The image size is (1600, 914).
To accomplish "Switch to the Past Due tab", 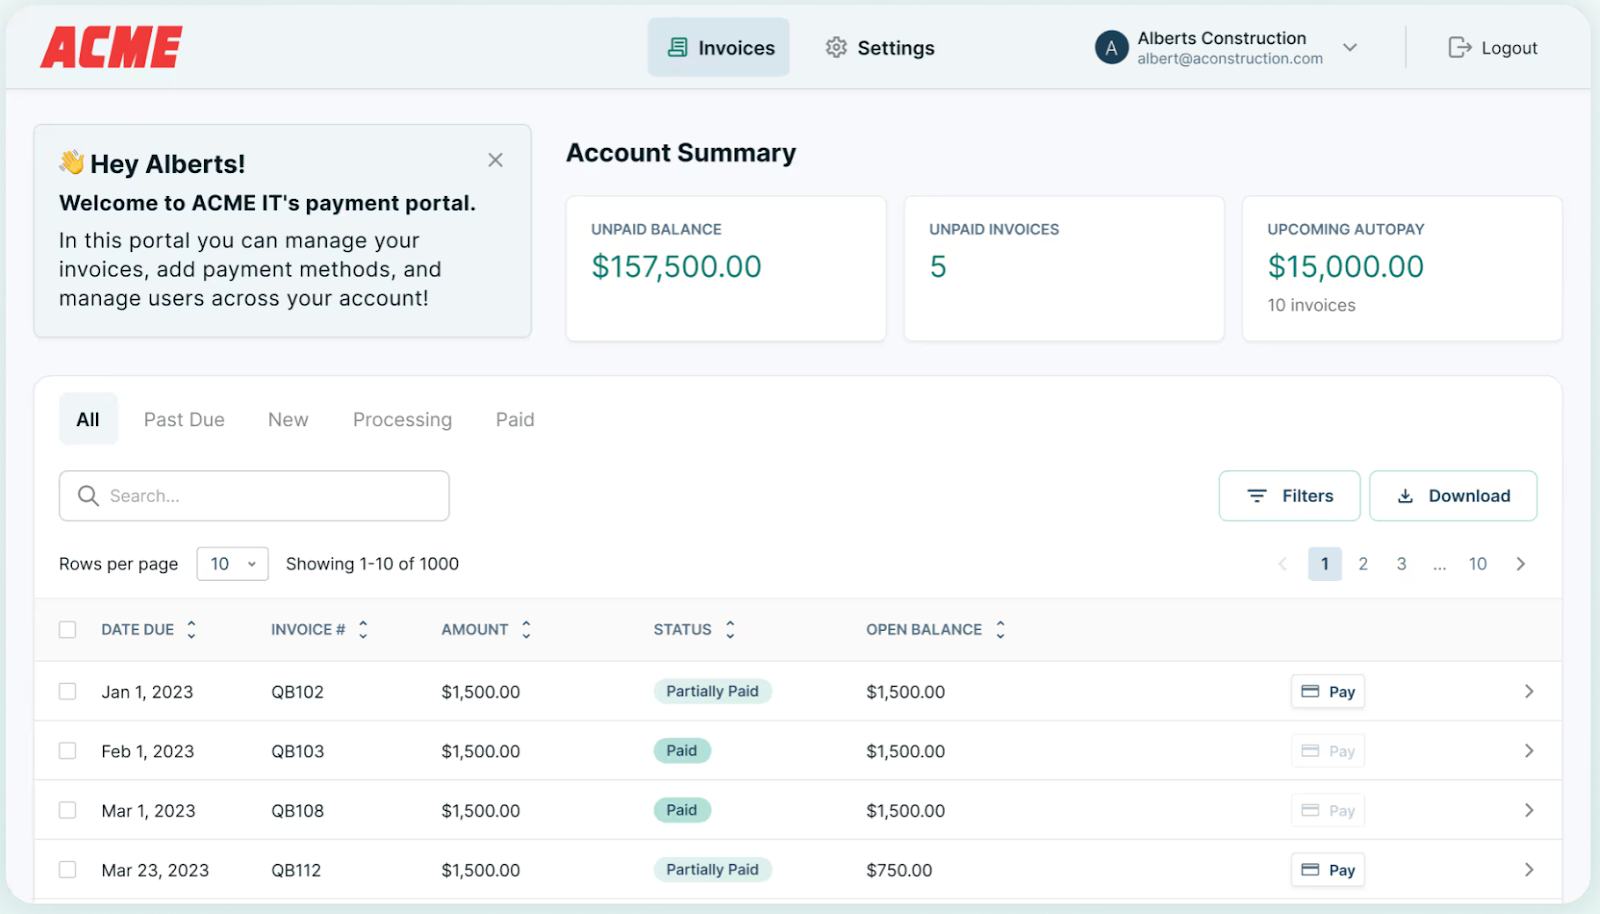I will tap(184, 419).
